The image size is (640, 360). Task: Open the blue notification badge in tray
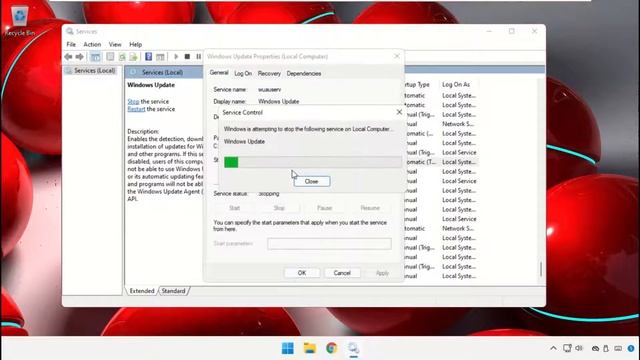point(631,348)
